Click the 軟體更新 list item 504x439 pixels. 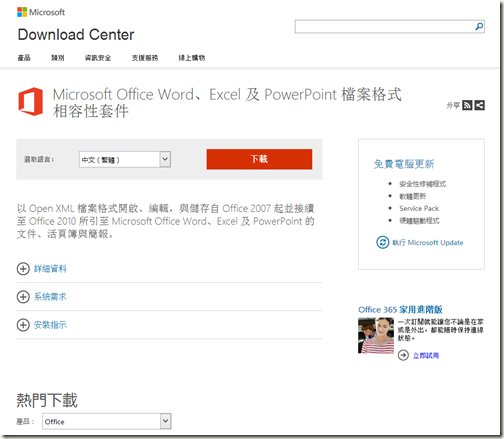[x=412, y=196]
